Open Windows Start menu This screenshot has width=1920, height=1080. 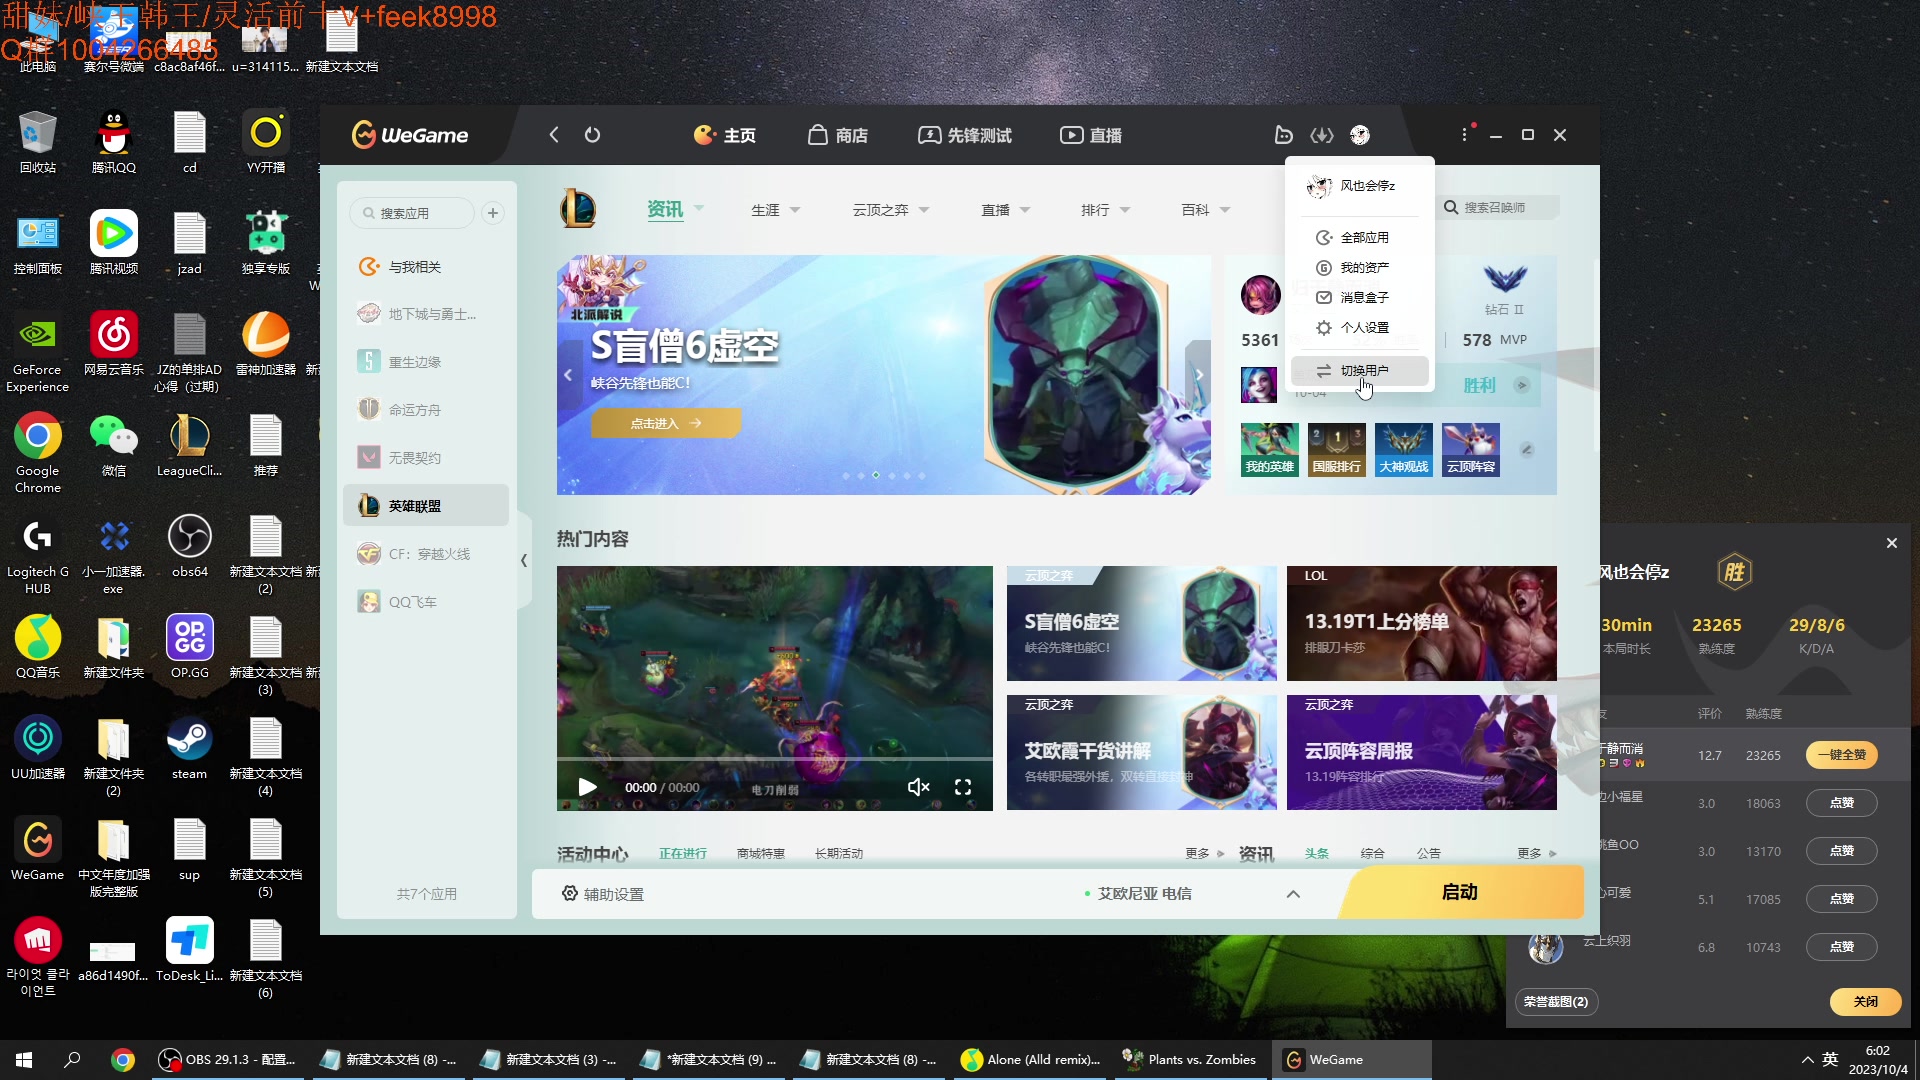[24, 1060]
